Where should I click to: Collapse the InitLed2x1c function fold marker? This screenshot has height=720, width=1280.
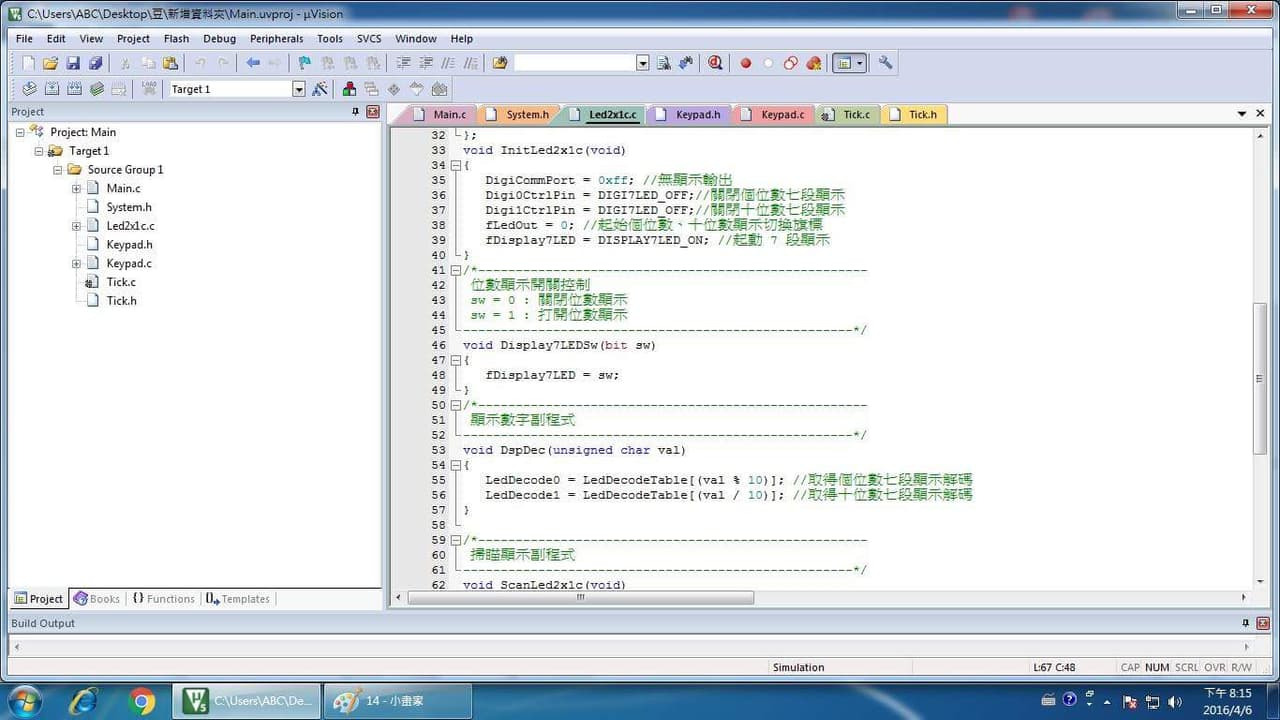(x=456, y=165)
